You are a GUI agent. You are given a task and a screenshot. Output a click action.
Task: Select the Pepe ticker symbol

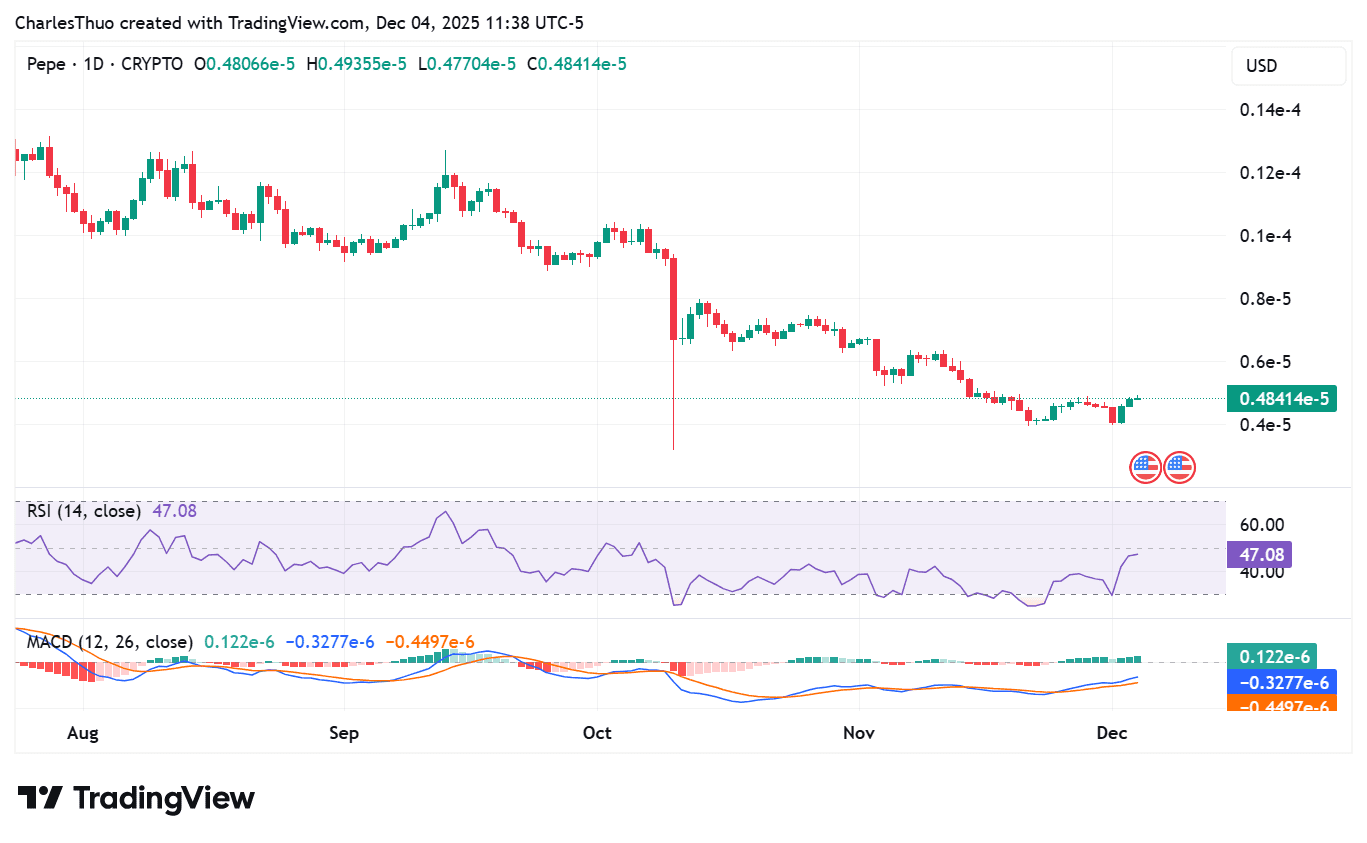click(x=47, y=63)
